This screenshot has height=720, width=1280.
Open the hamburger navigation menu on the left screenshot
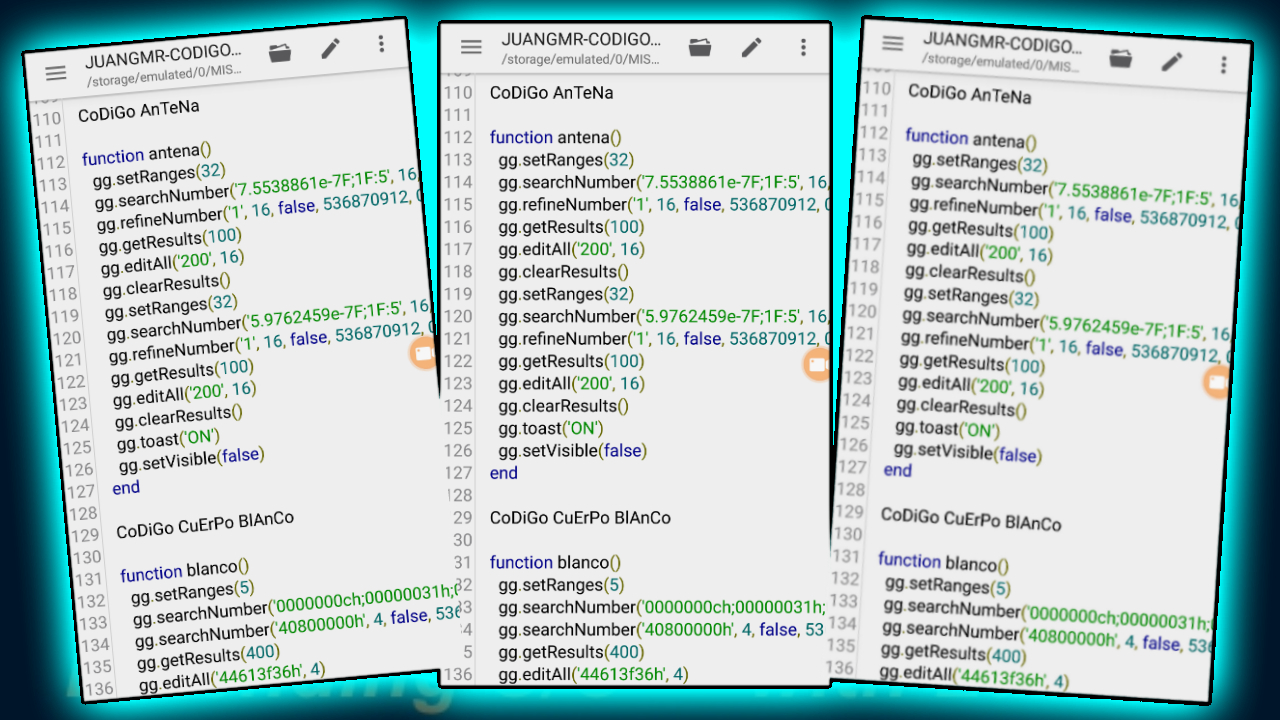click(56, 72)
